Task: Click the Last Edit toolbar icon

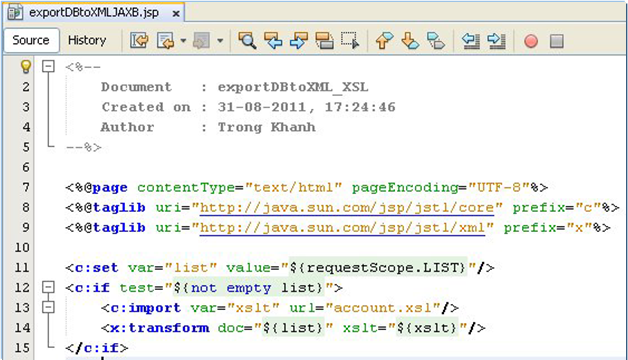Action: click(139, 41)
